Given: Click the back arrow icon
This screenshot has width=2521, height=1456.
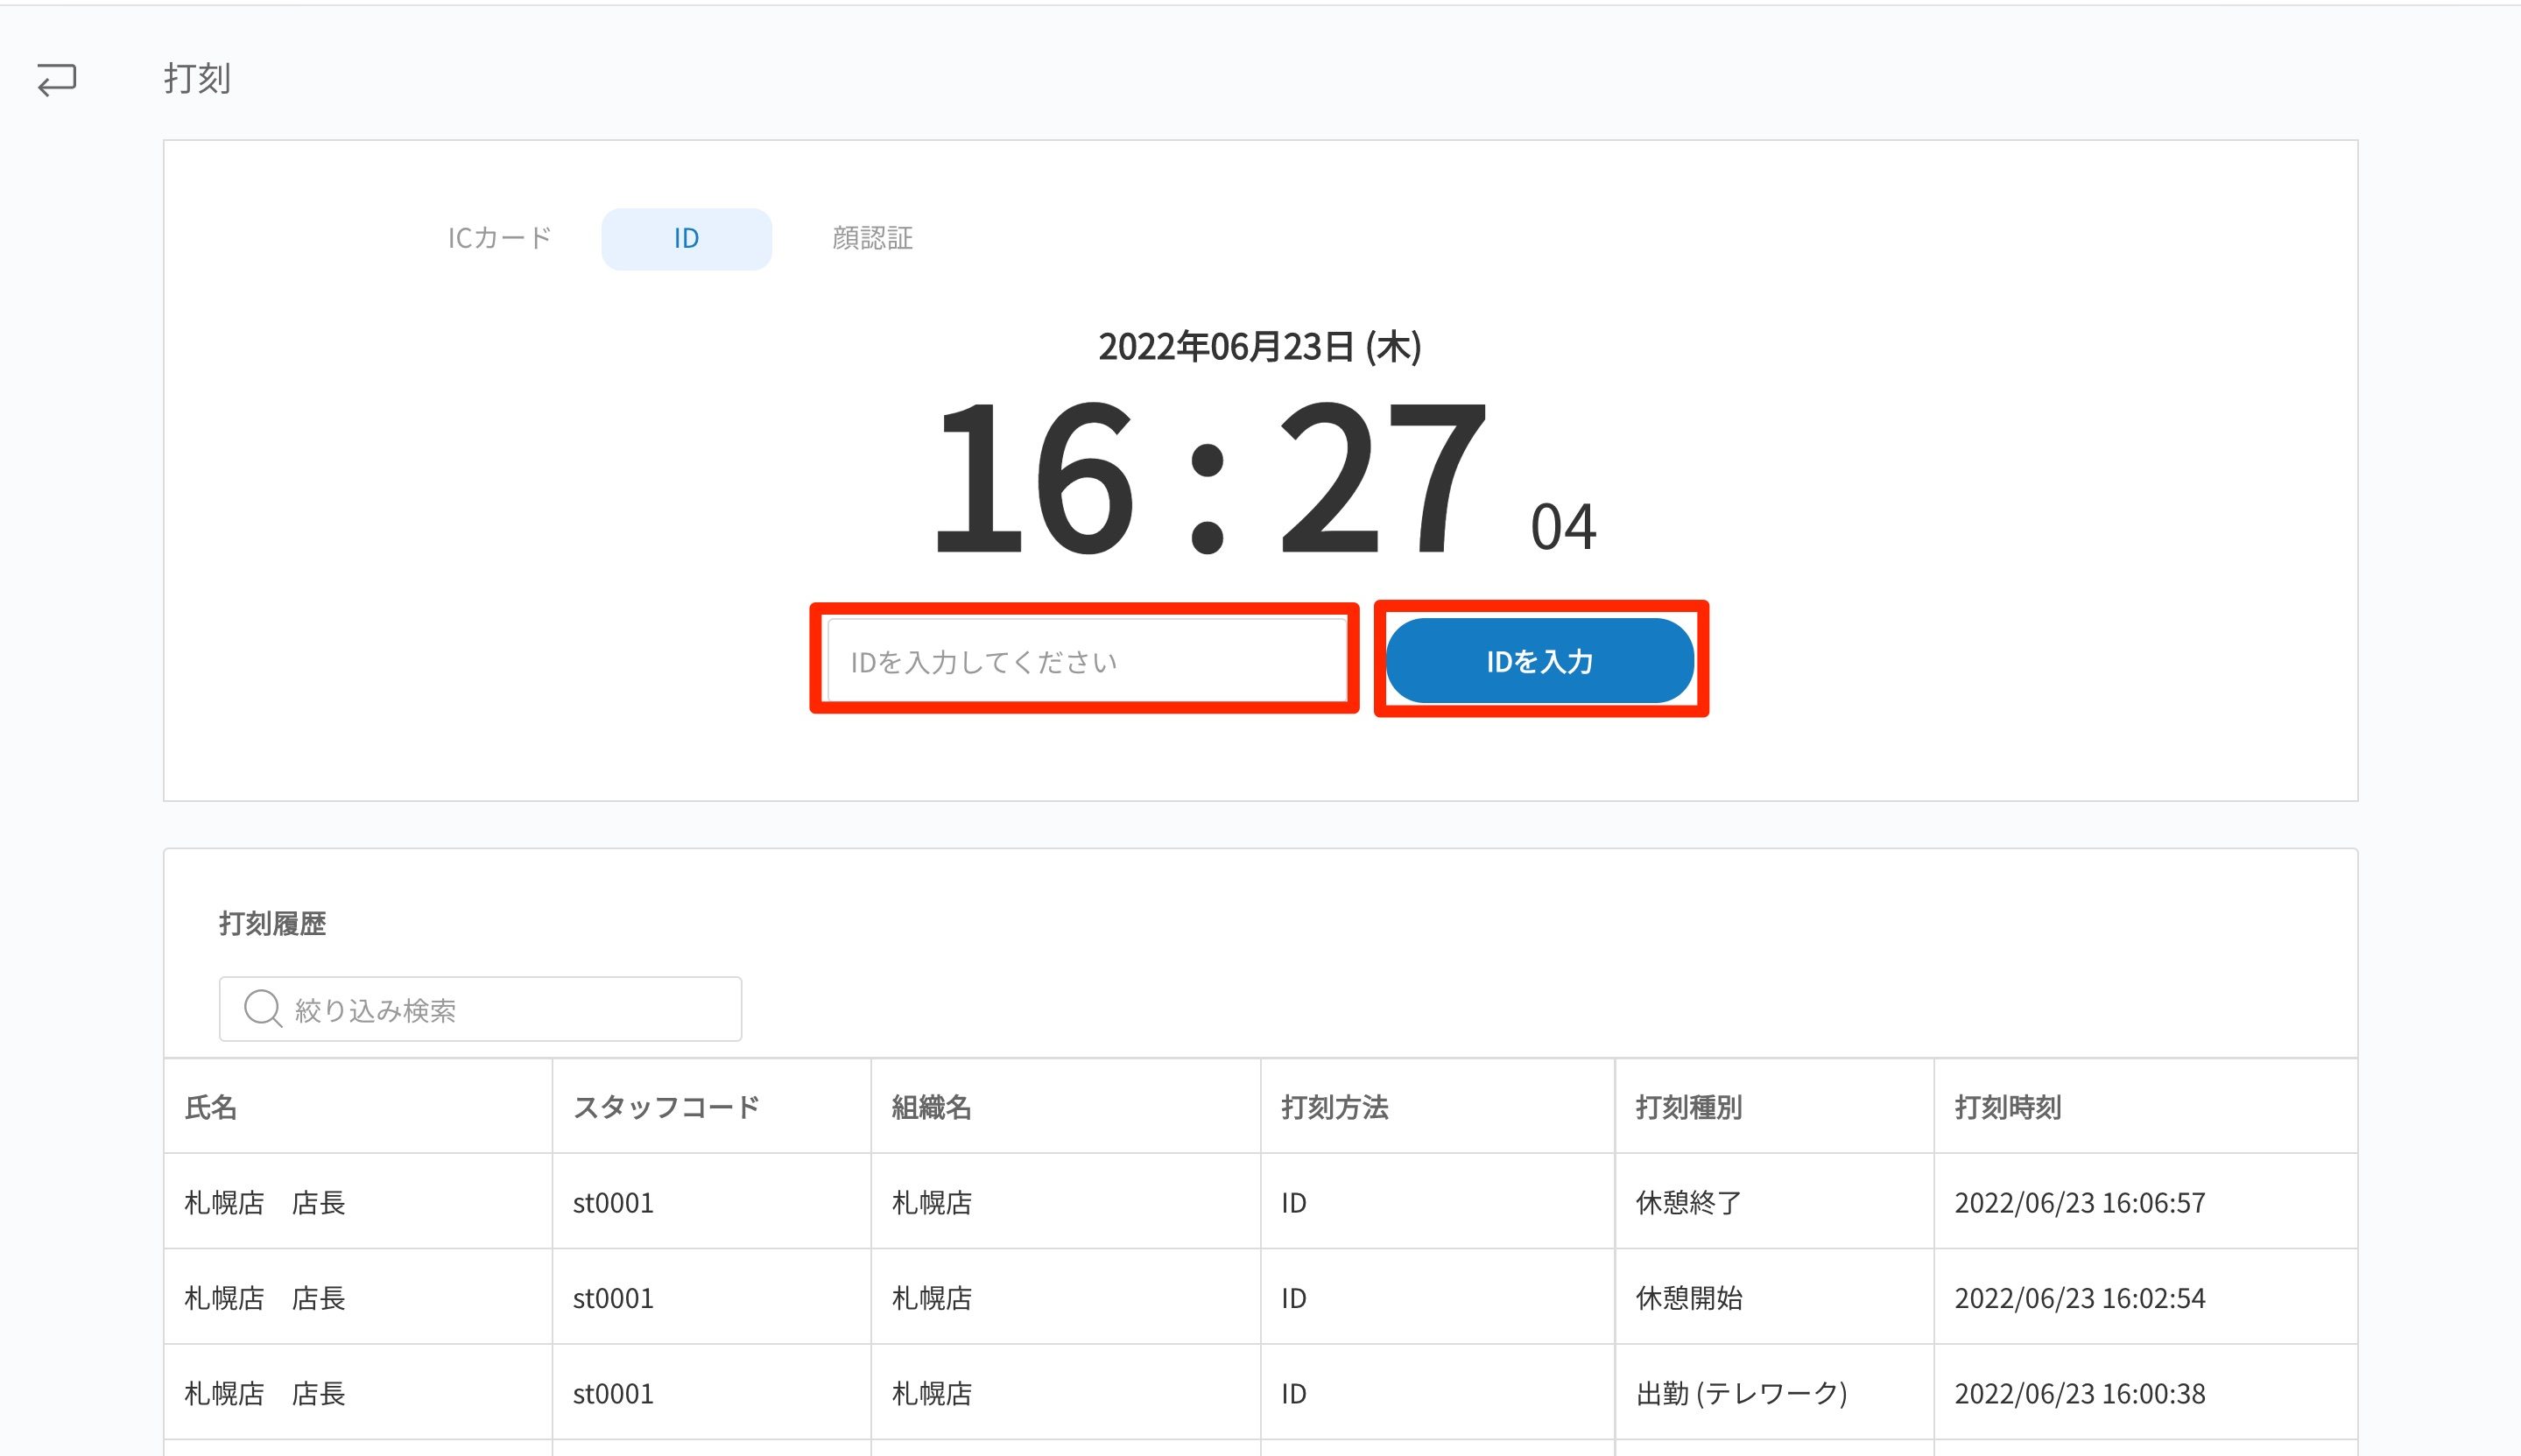Looking at the screenshot, I should [x=57, y=79].
